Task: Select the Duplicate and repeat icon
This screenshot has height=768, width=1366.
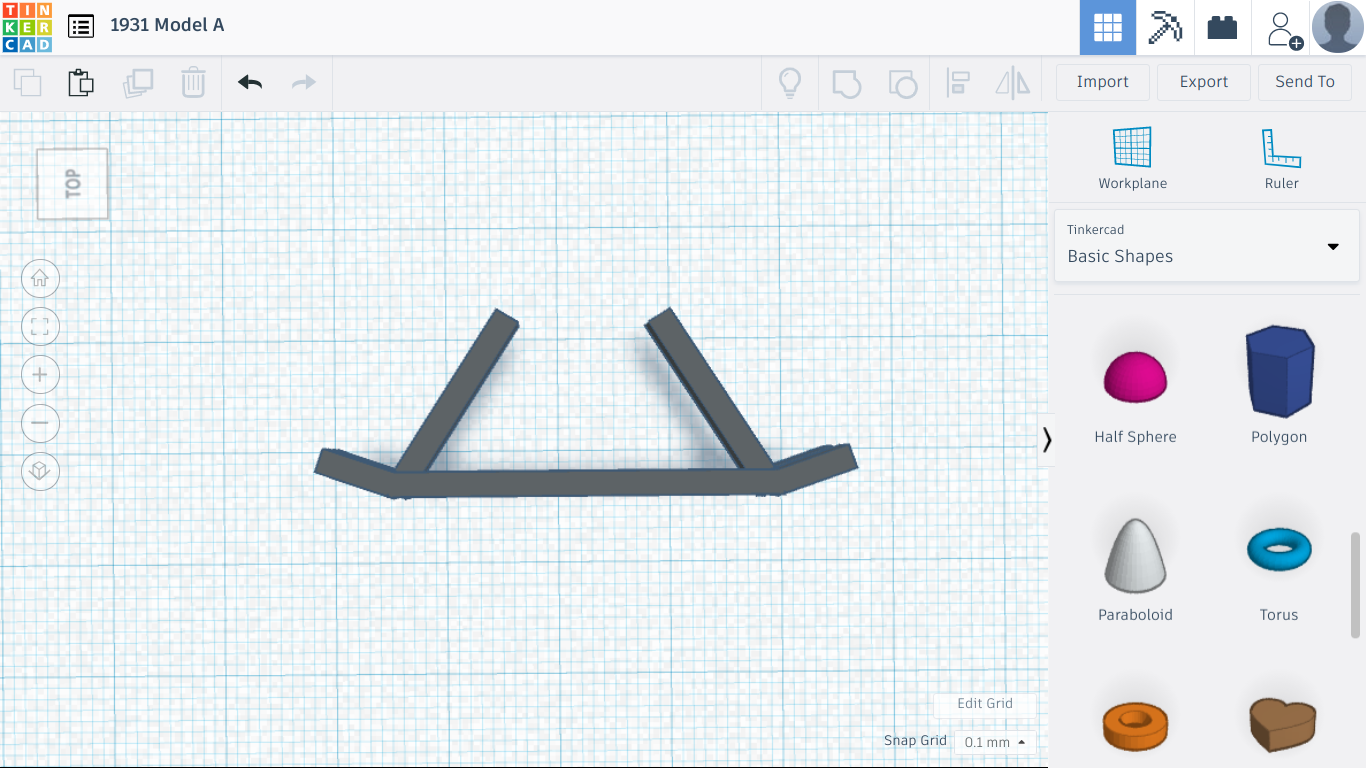Action: 138,82
